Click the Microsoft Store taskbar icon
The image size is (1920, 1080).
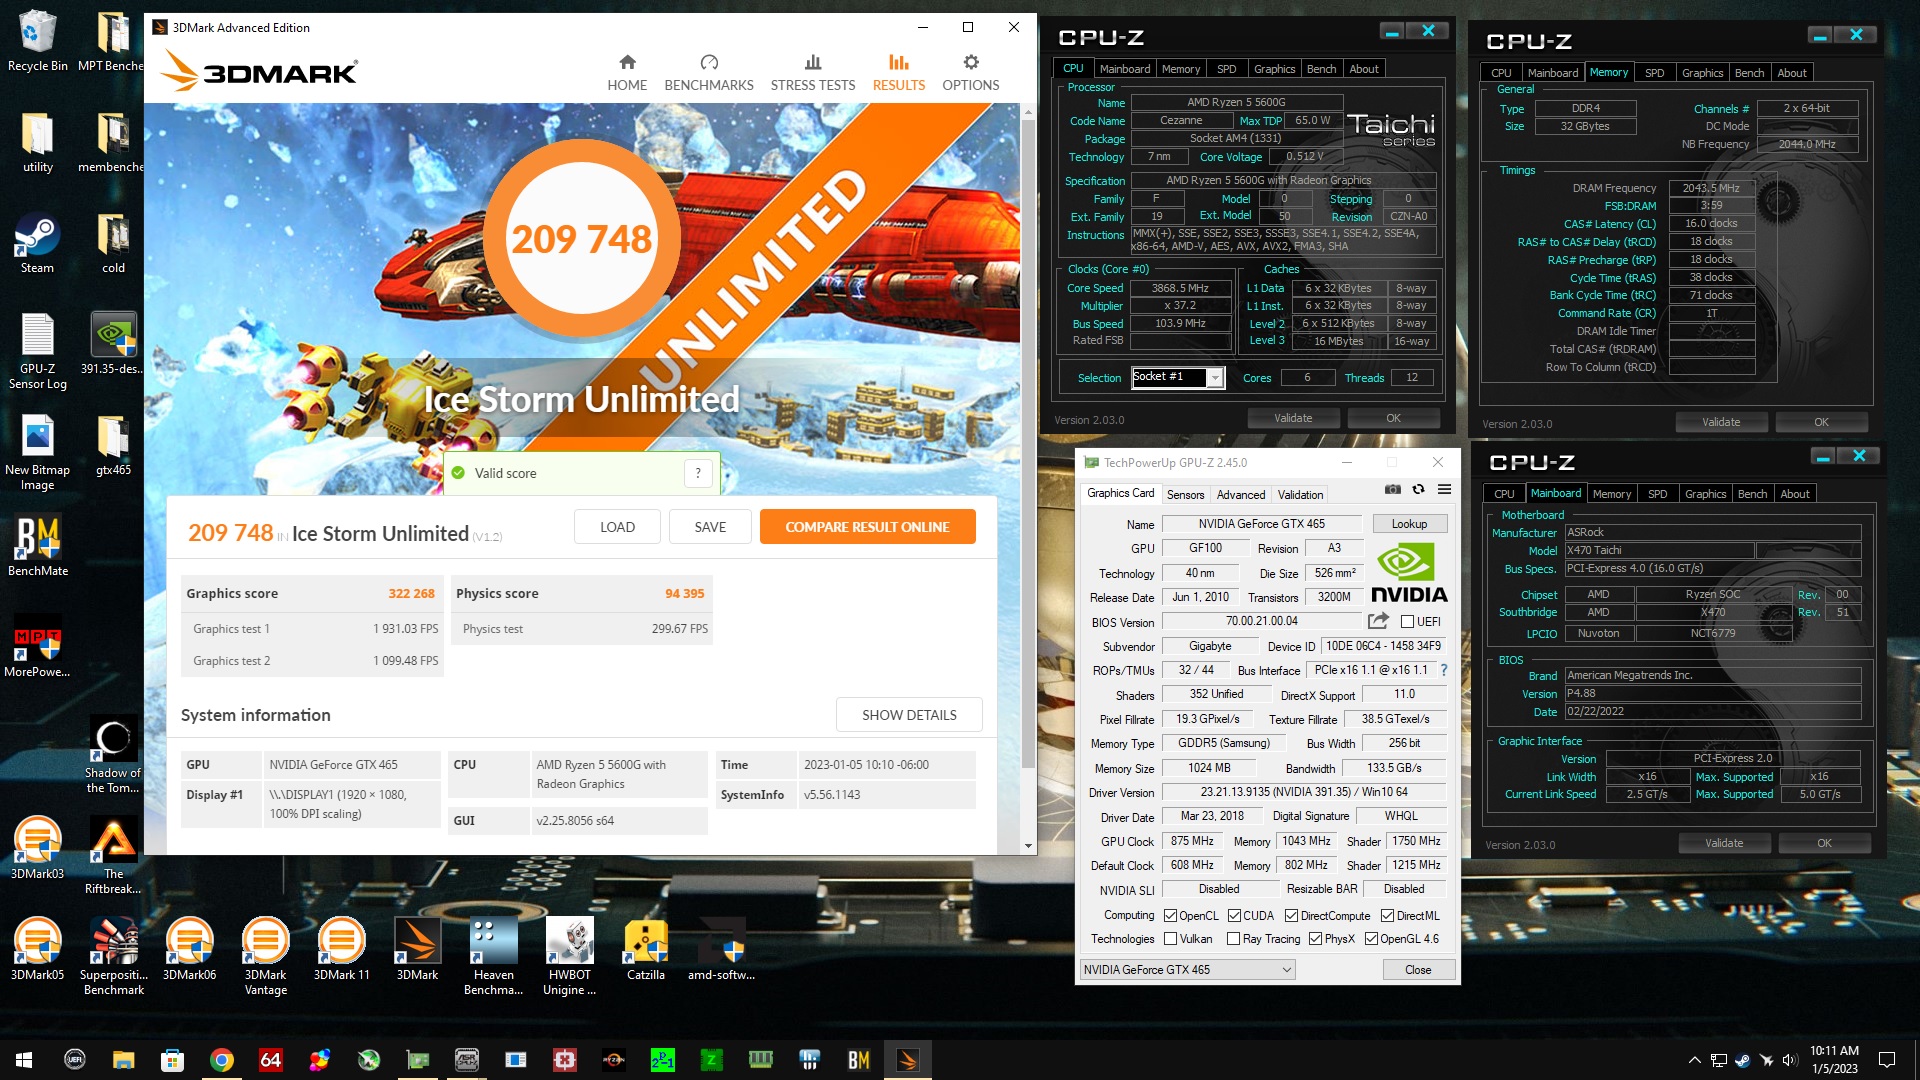tap(173, 1060)
